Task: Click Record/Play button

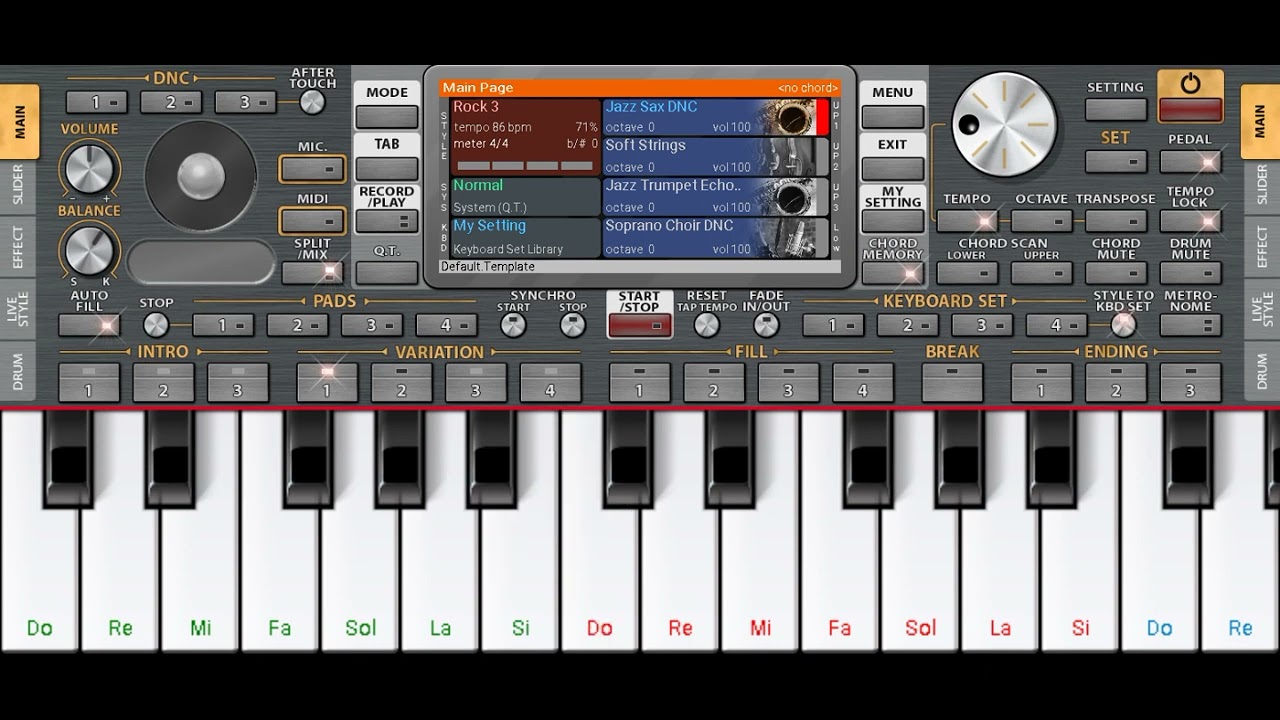Action: point(387,221)
